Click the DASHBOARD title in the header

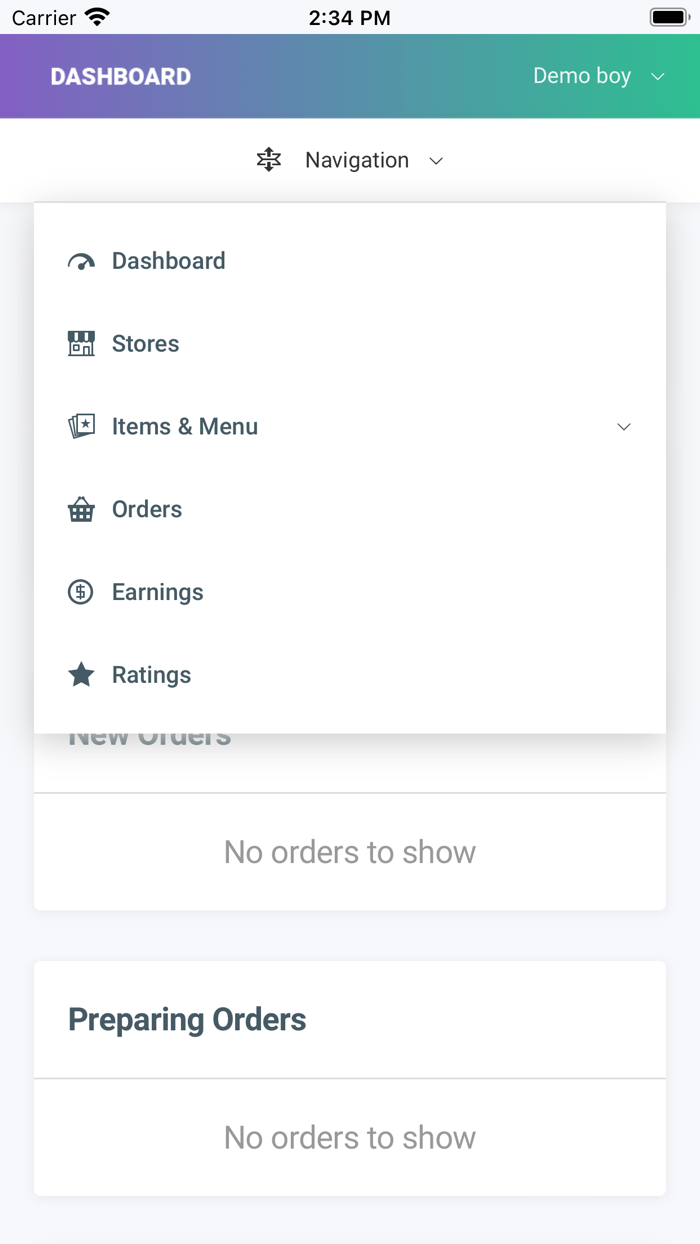pyautogui.click(x=121, y=76)
